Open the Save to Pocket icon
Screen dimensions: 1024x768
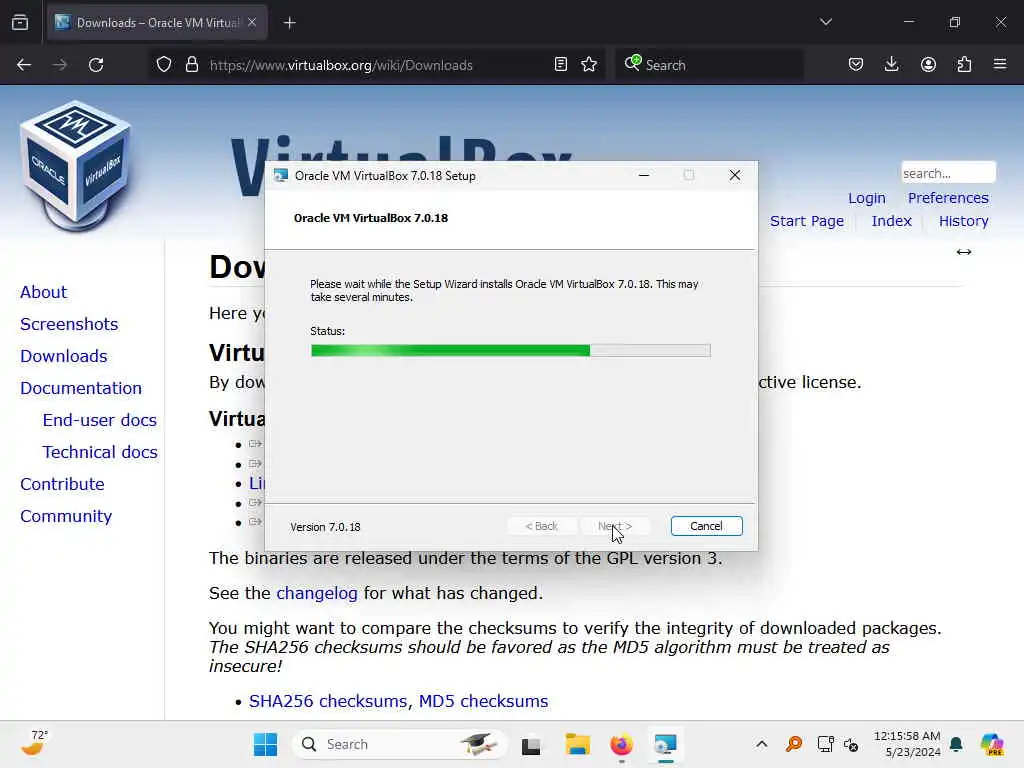tap(856, 65)
